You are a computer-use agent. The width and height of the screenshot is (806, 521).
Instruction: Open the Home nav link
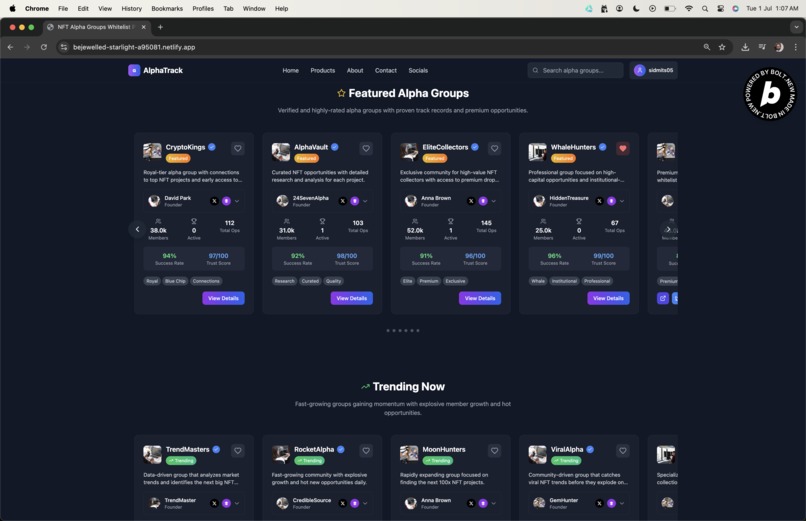pos(290,70)
